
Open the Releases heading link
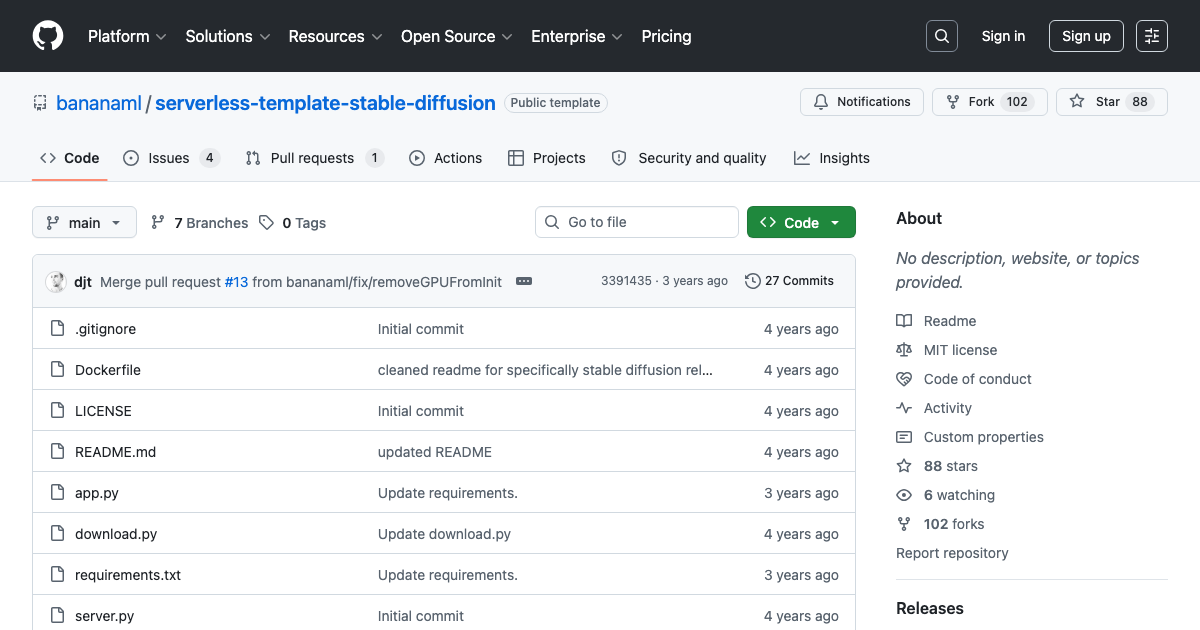[930, 608]
